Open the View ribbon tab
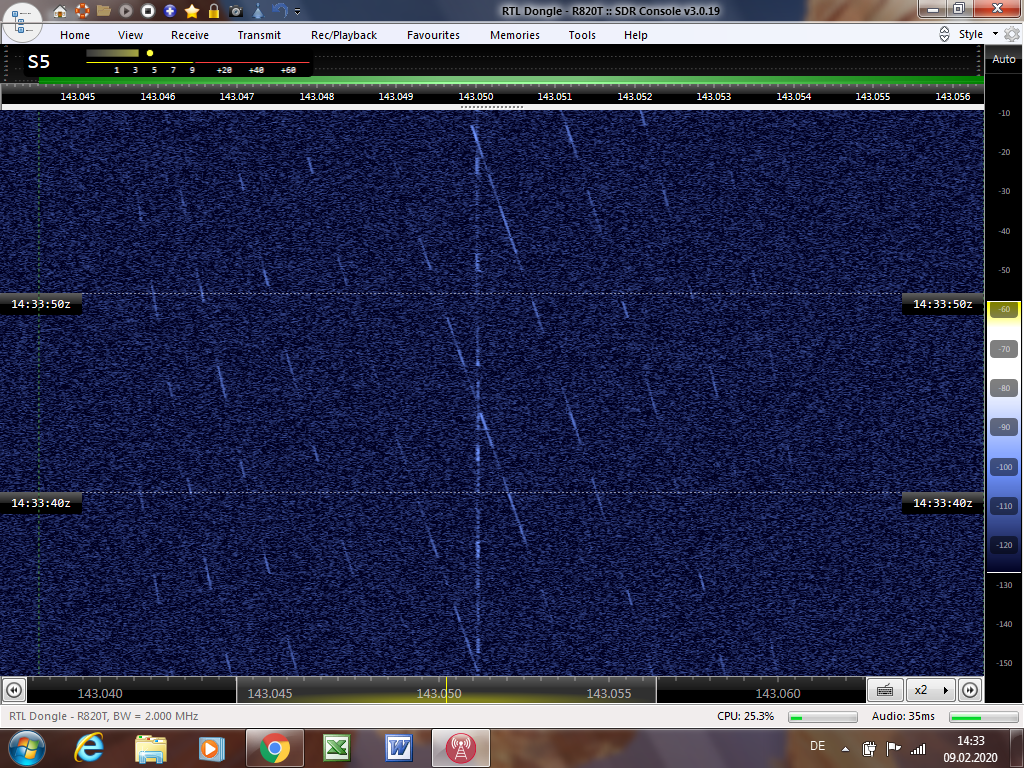 point(130,35)
